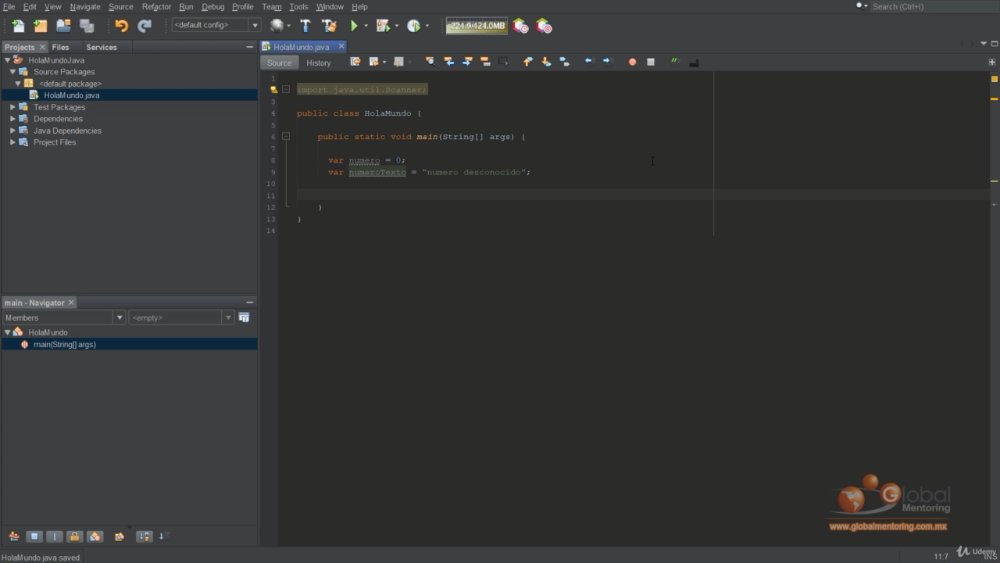Screen dimensions: 1000x563
Task: Toggle Show Static Members filter in Navigator
Action: point(54,536)
